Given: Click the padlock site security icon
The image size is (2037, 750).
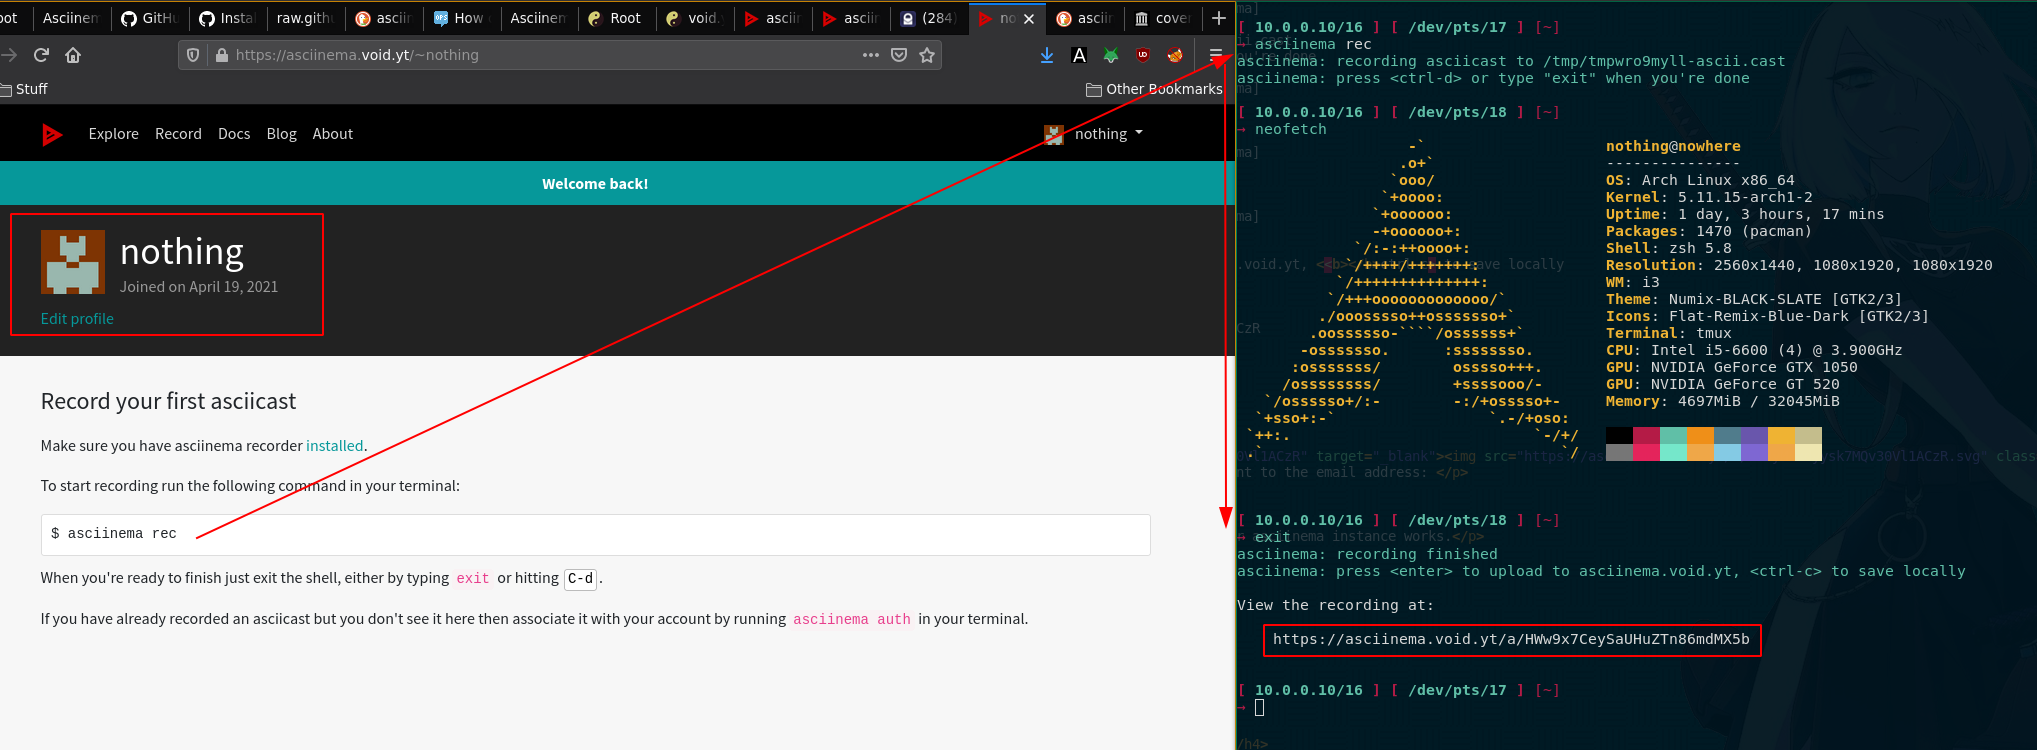Looking at the screenshot, I should pyautogui.click(x=221, y=55).
